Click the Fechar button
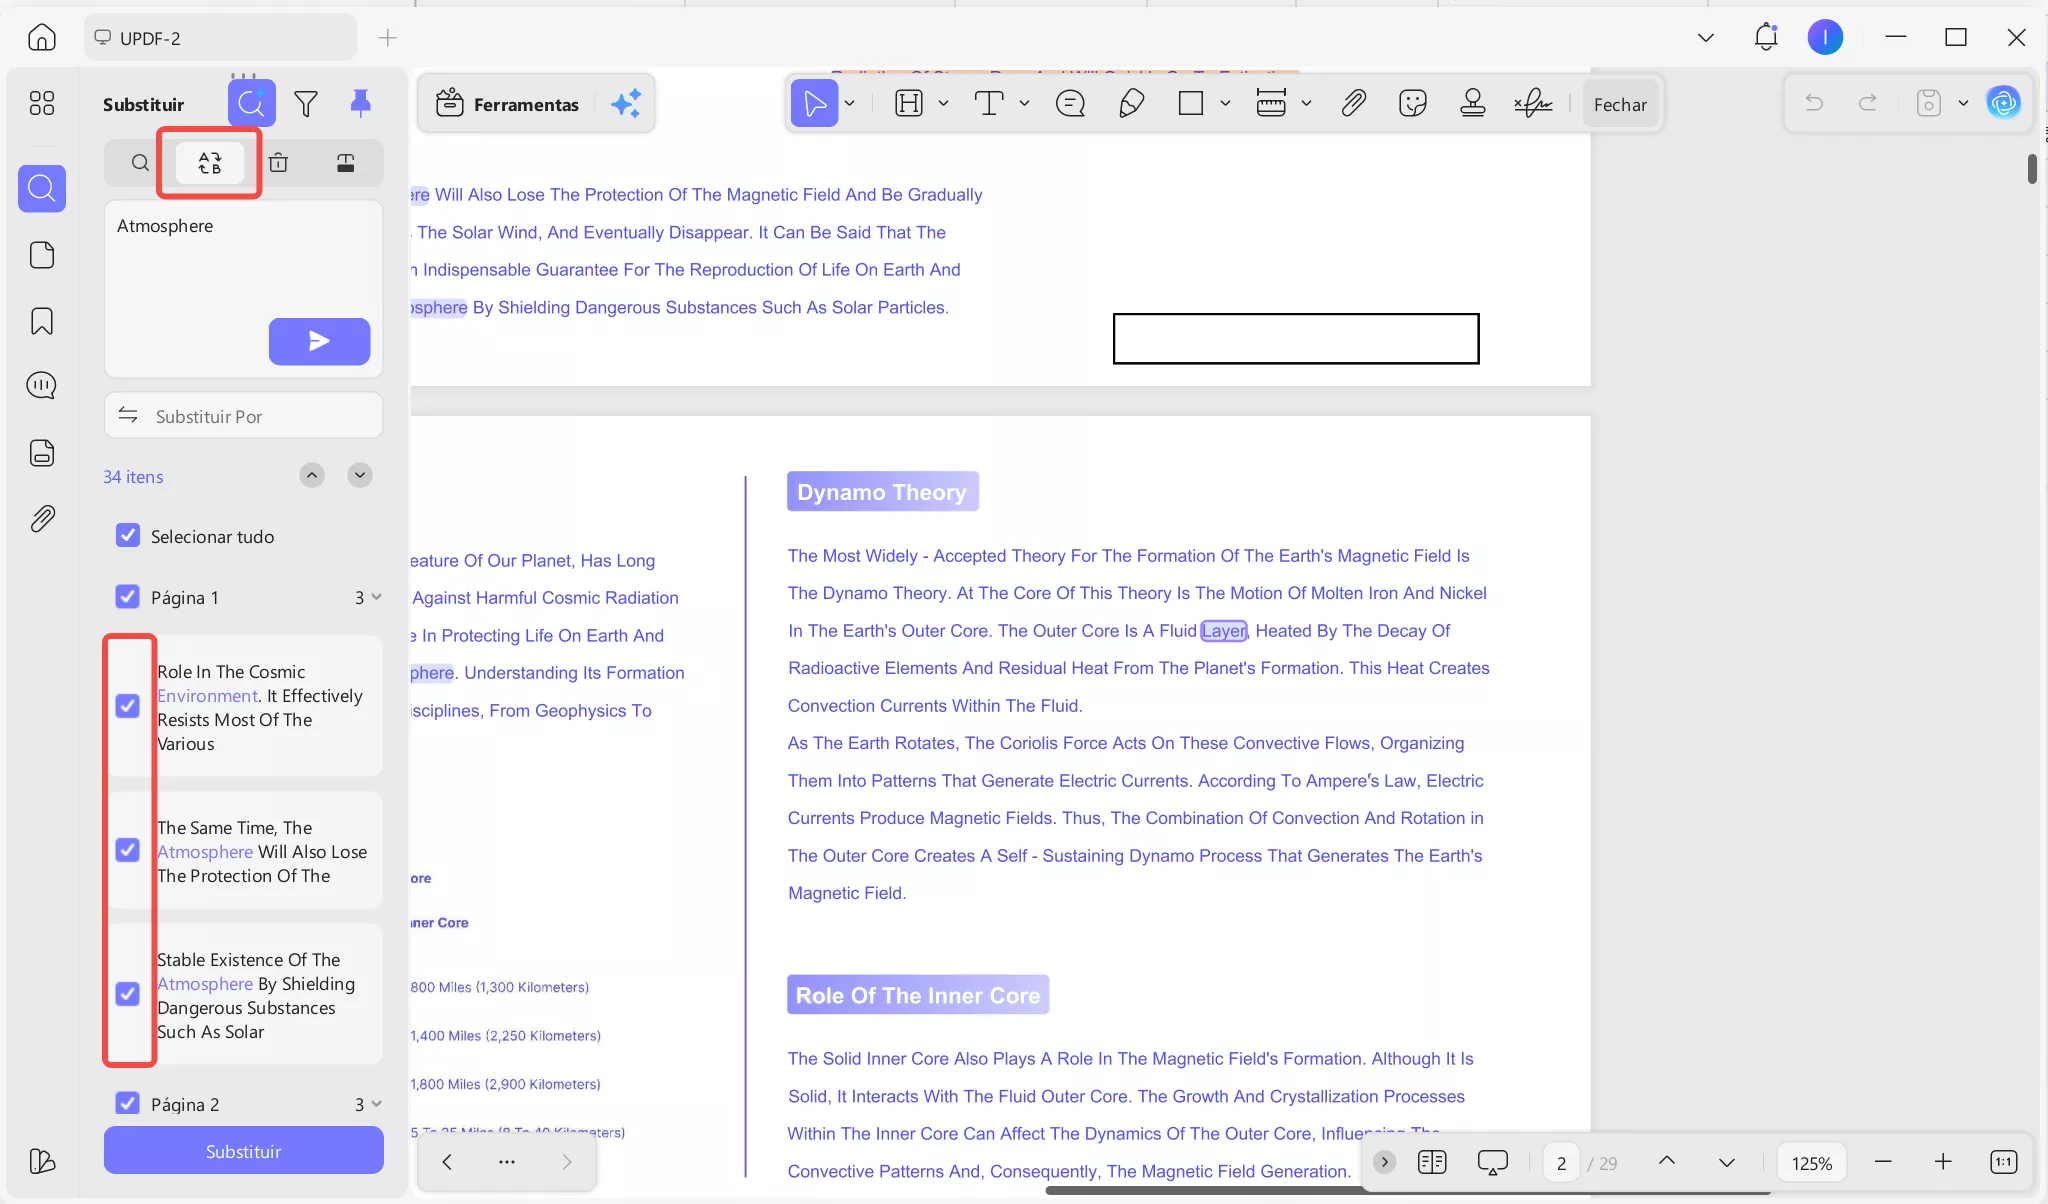This screenshot has height=1204, width=2048. [1620, 104]
